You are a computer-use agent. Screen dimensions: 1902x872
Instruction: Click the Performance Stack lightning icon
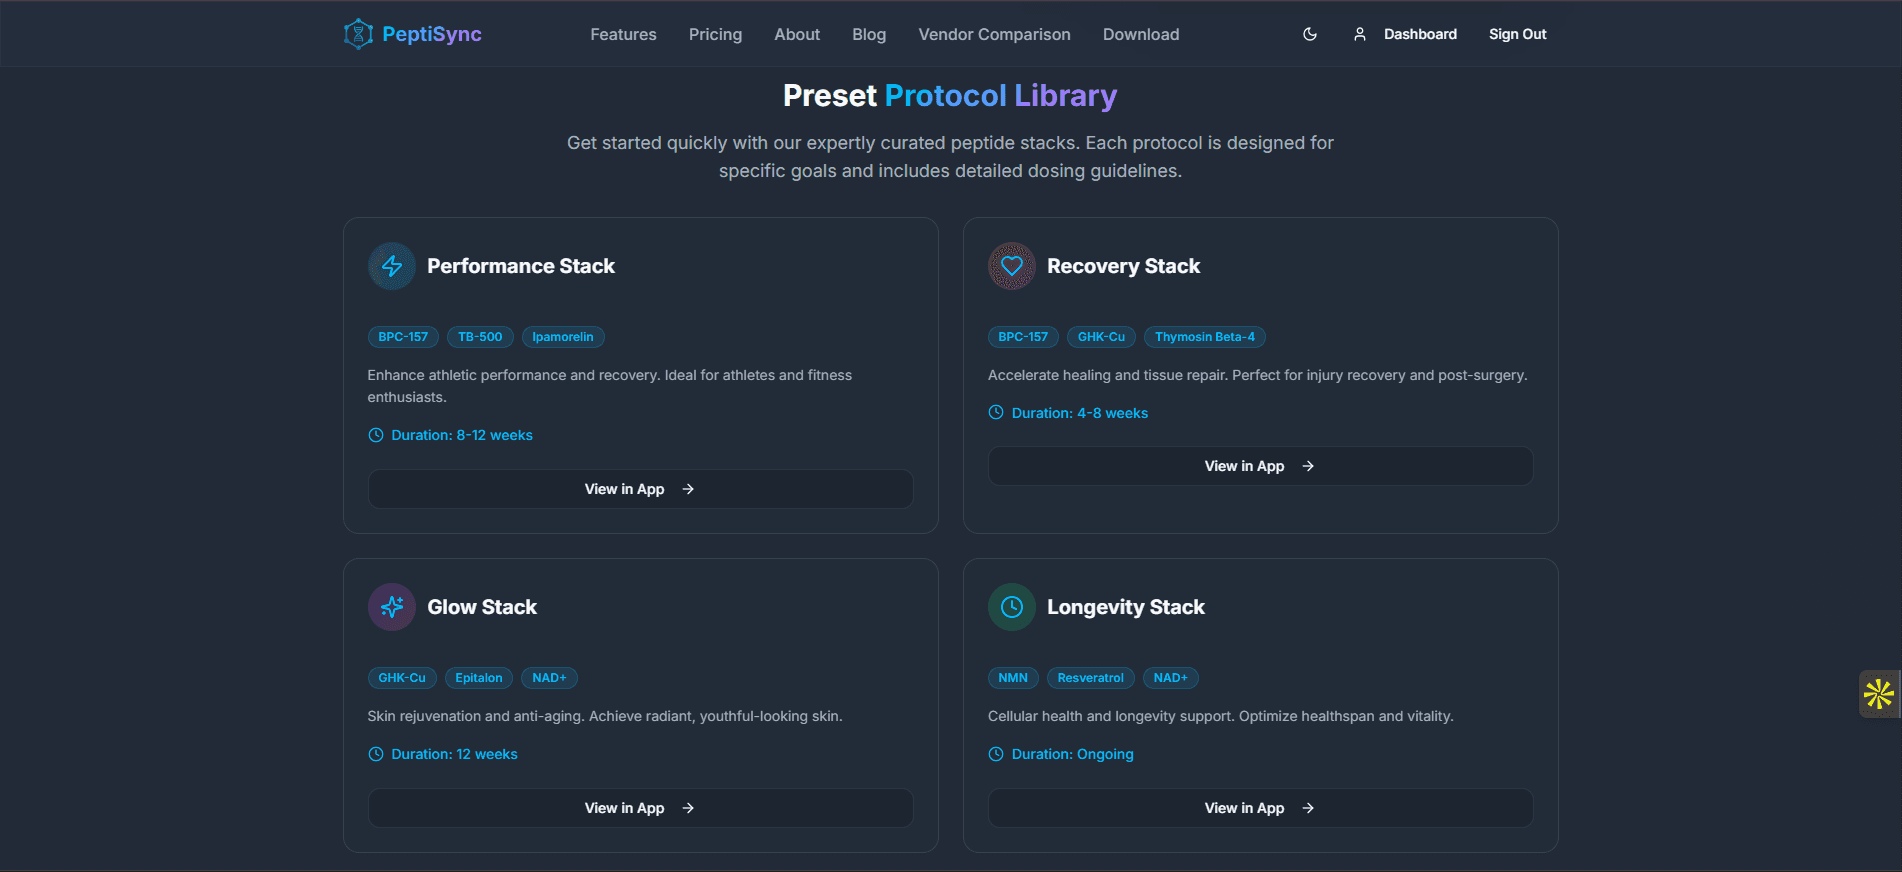click(x=392, y=266)
